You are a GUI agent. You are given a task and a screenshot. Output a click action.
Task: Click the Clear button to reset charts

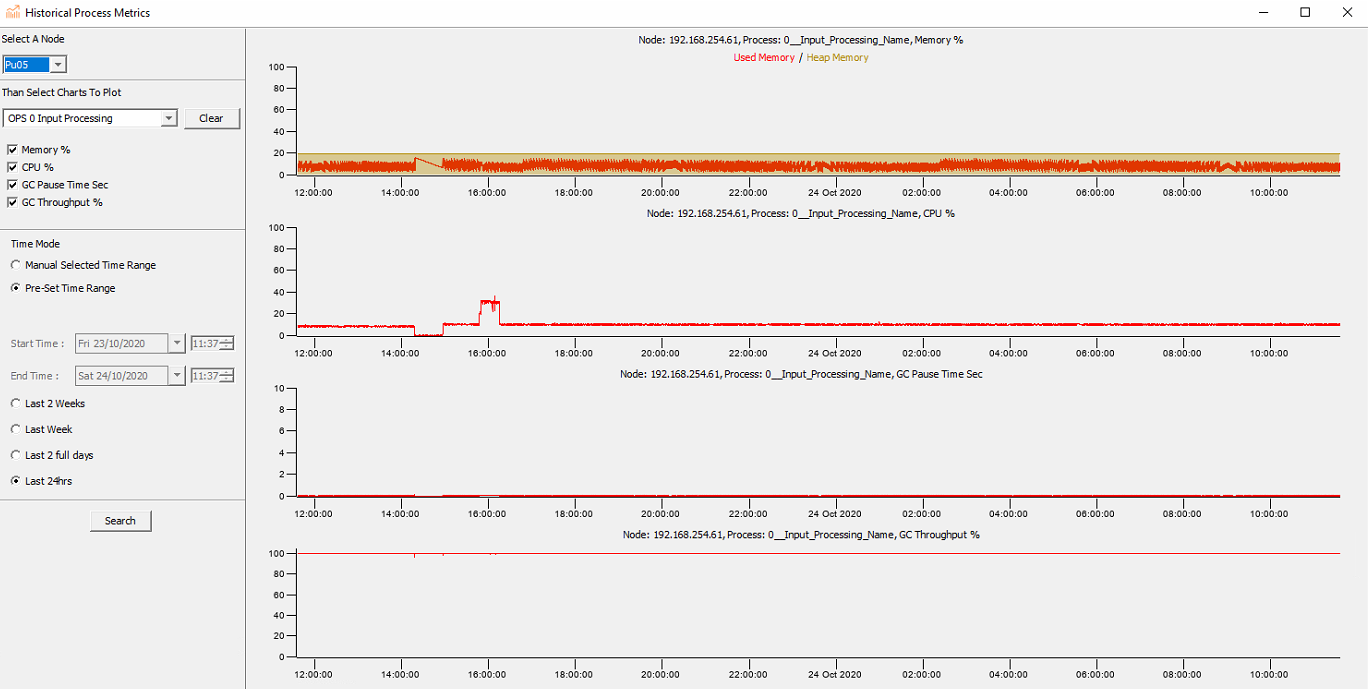pos(211,117)
